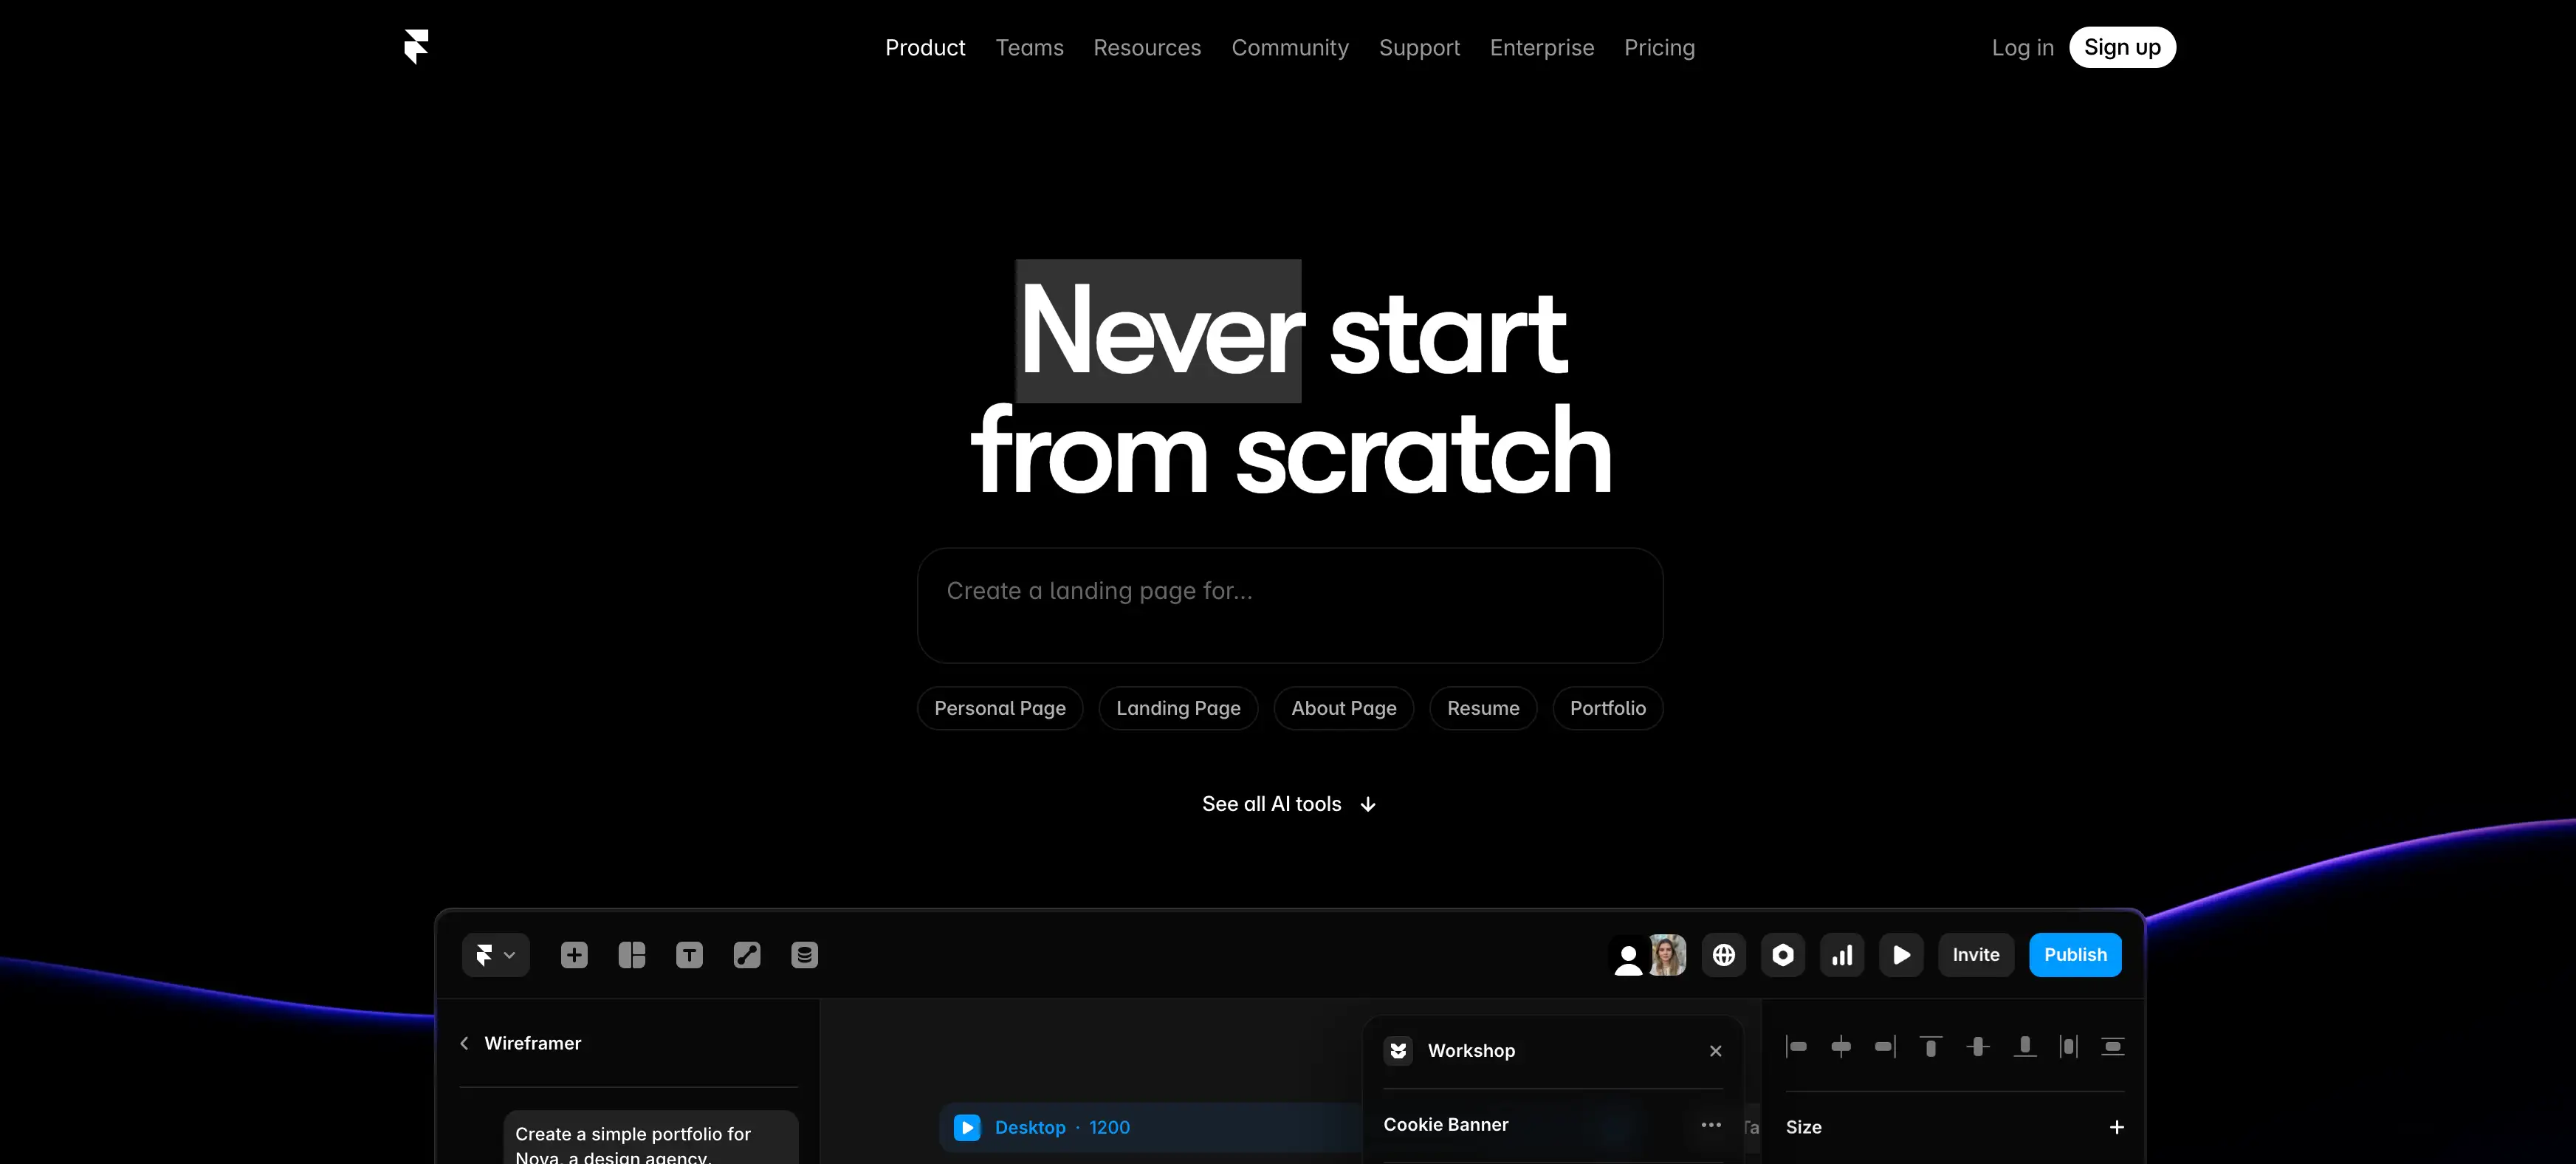This screenshot has width=2576, height=1164.
Task: Open the Vector/link tool in the toolbar
Action: [746, 955]
